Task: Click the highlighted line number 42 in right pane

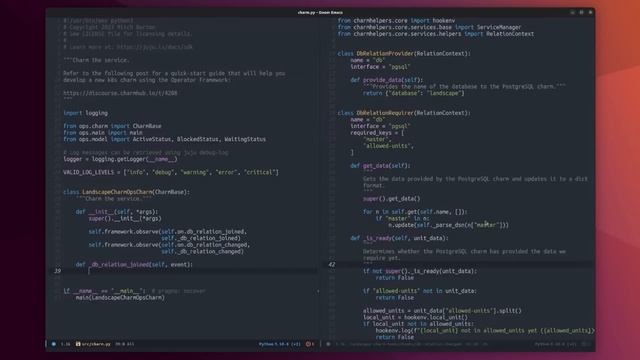Action: 332,264
